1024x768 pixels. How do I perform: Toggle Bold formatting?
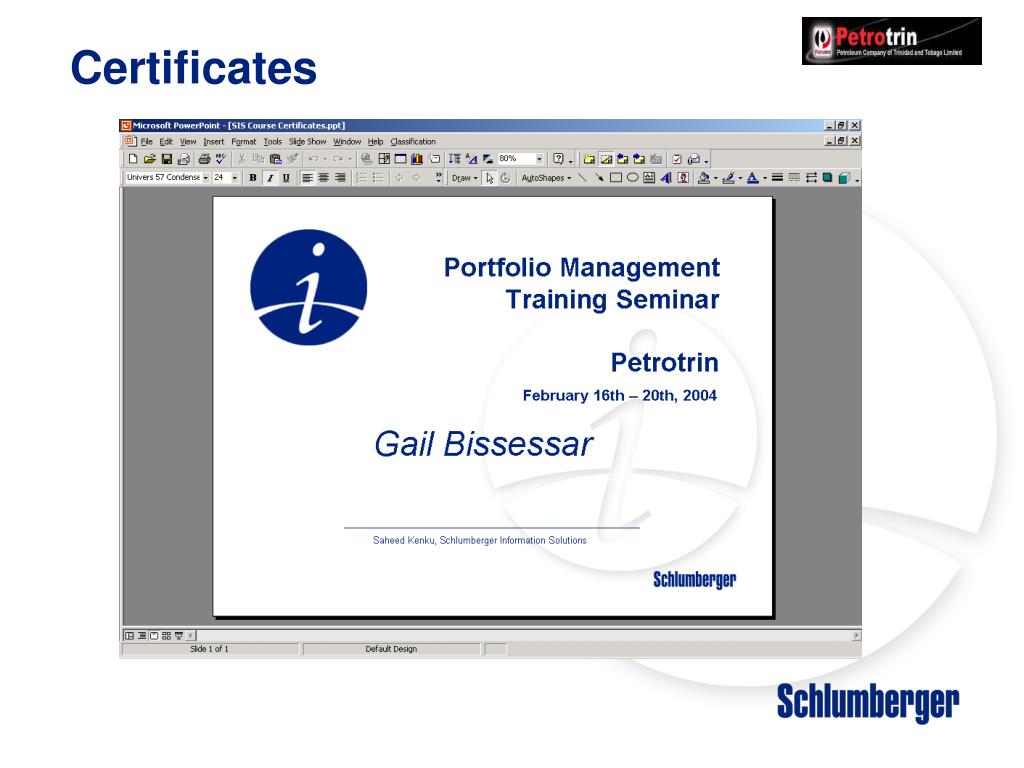pyautogui.click(x=253, y=178)
